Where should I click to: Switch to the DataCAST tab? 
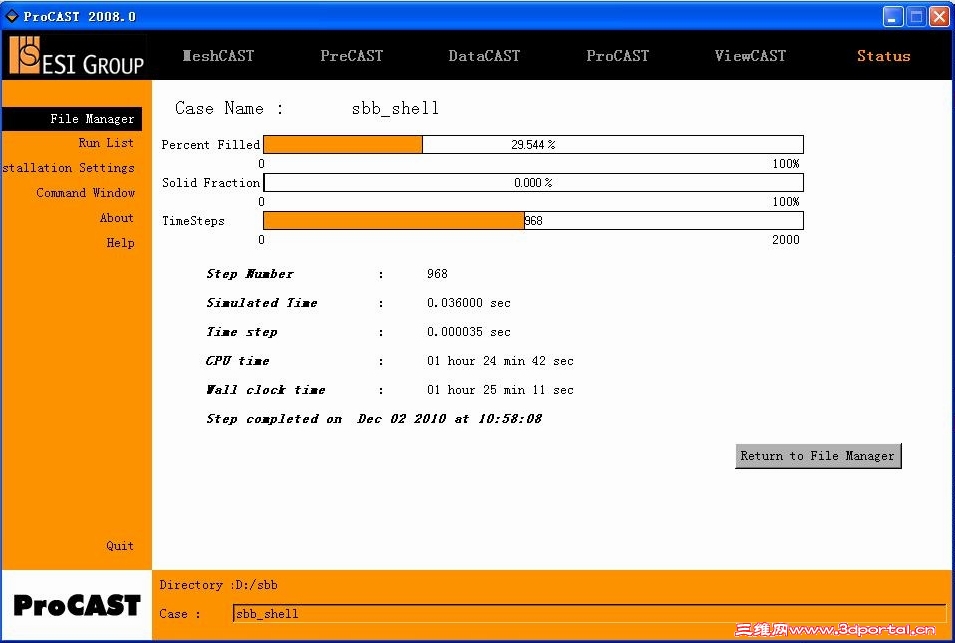coord(484,56)
